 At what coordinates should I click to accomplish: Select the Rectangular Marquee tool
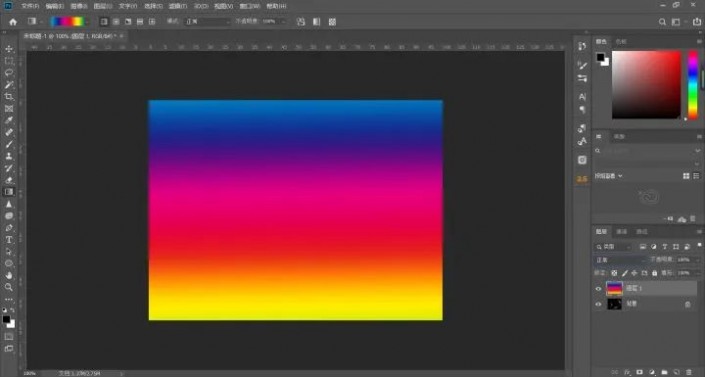9,61
